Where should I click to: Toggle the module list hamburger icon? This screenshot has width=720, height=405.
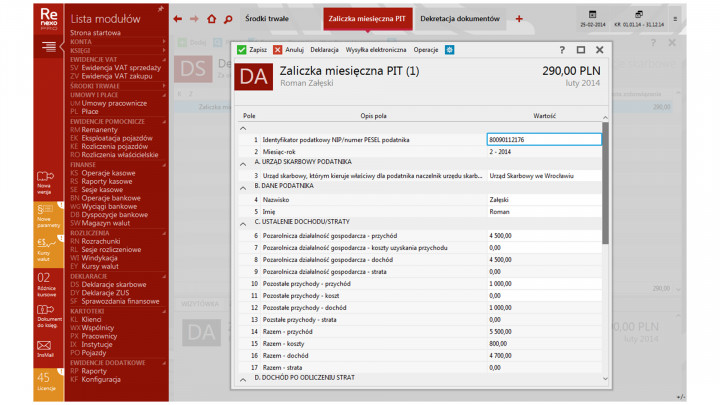(x=48, y=47)
